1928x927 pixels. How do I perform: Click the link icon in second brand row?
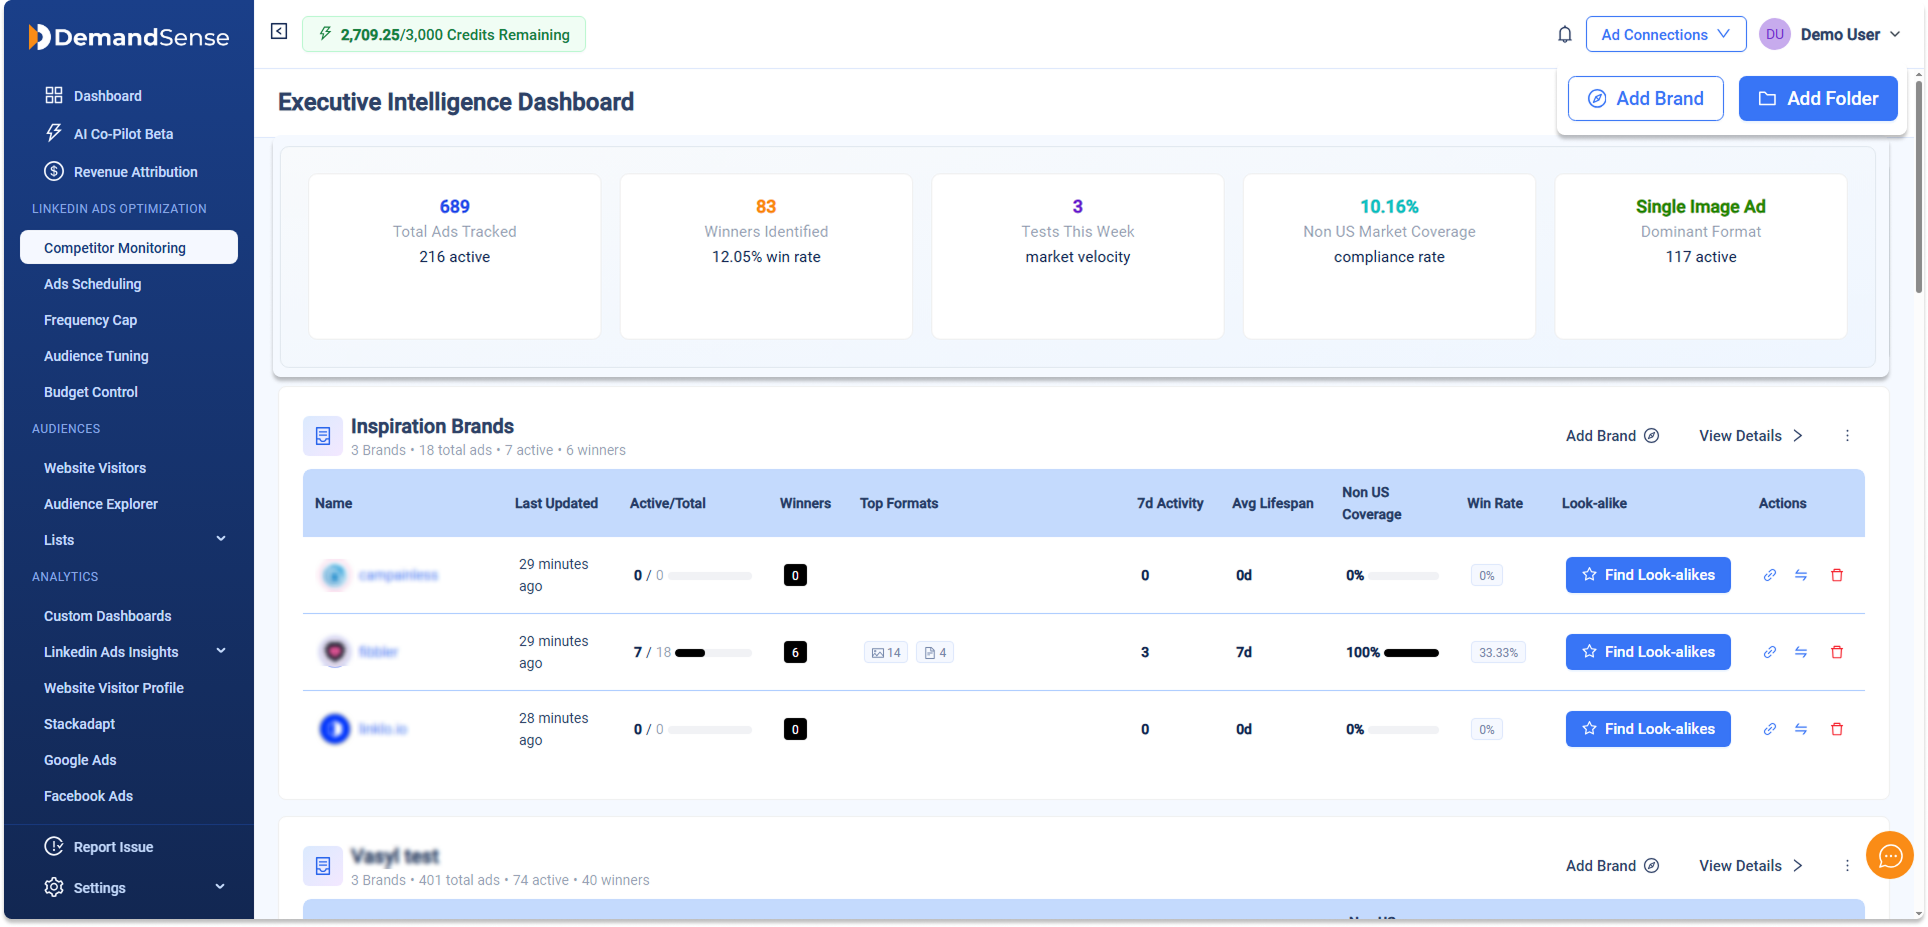[1769, 652]
